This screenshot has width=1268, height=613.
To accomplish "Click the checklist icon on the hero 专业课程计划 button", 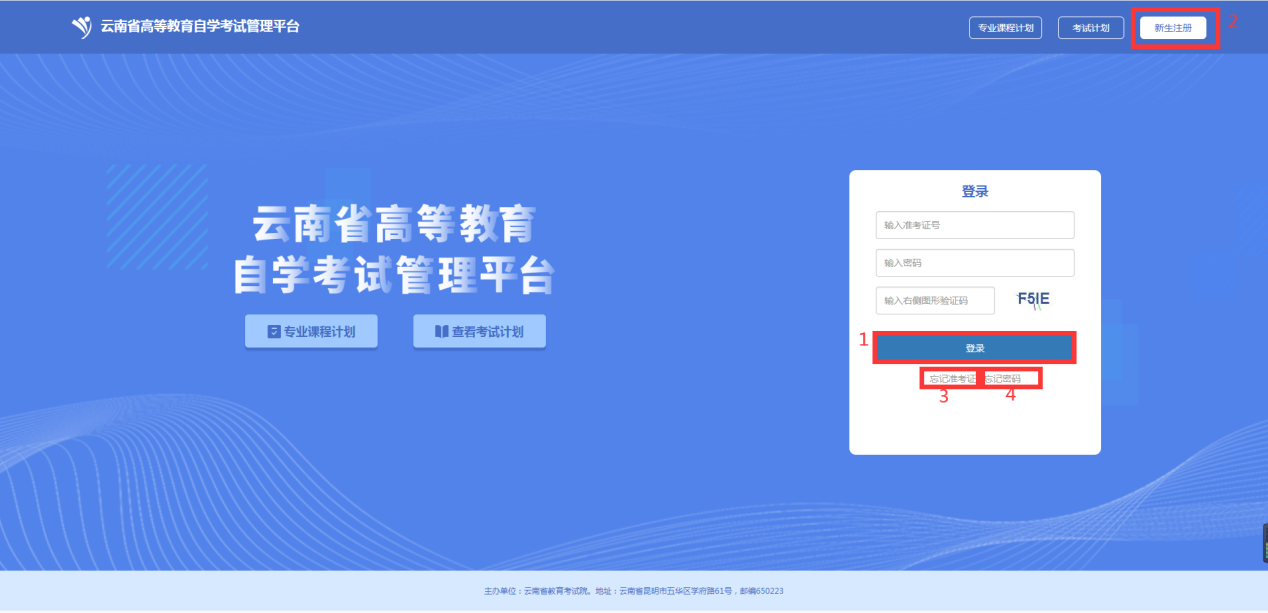I will tap(273, 332).
